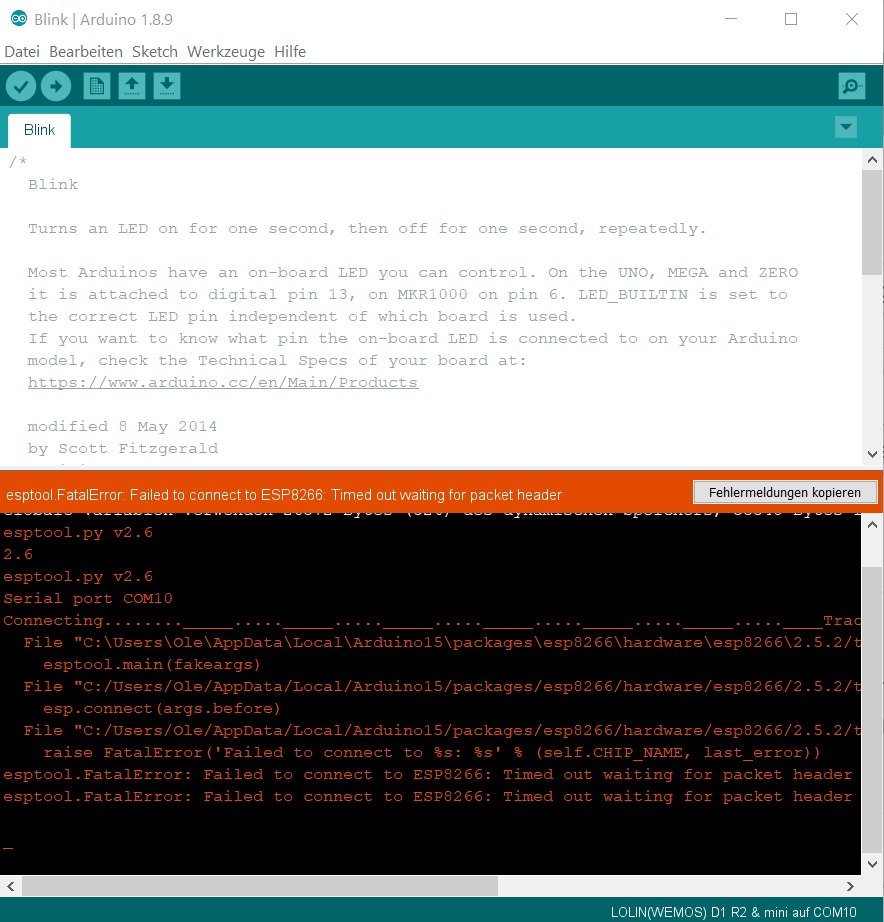
Task: Expand the tab options dropdown arrow
Action: (846, 127)
